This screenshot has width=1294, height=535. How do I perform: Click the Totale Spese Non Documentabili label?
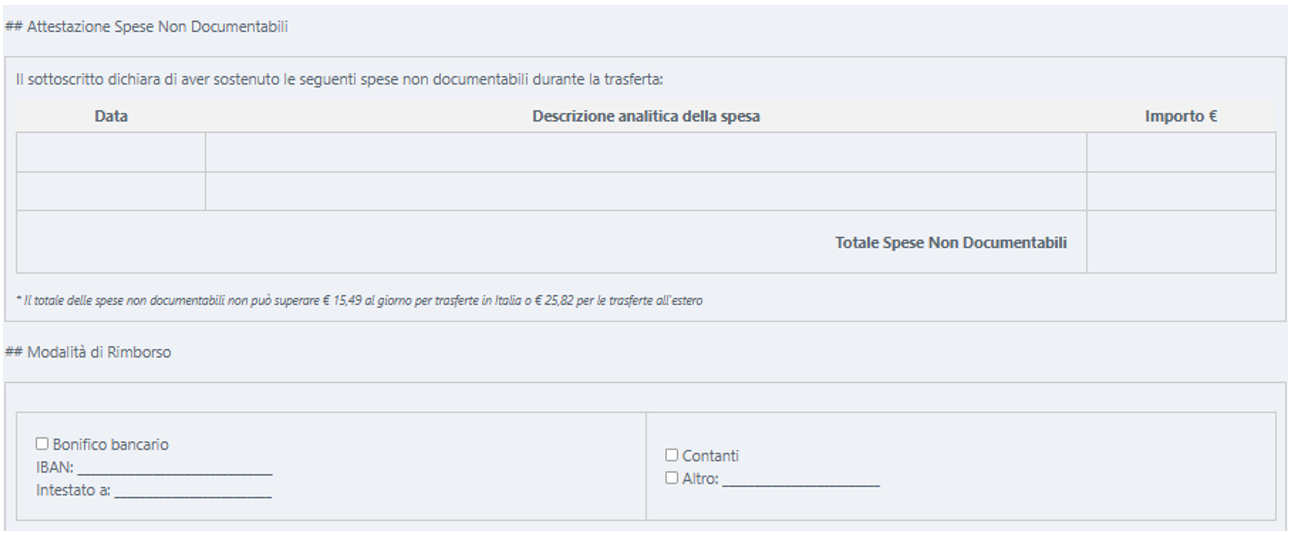click(x=951, y=242)
